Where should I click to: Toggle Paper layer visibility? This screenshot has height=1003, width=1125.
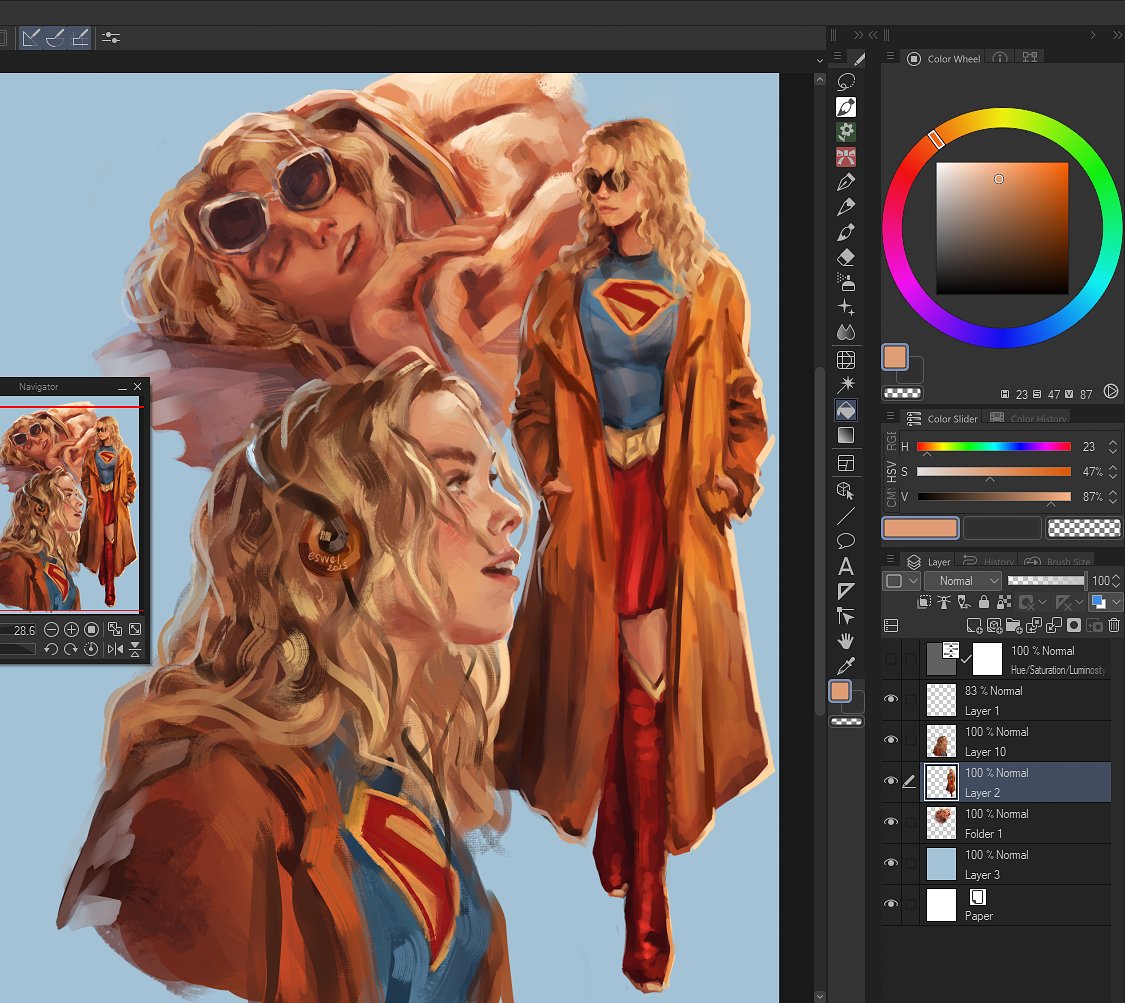[891, 904]
